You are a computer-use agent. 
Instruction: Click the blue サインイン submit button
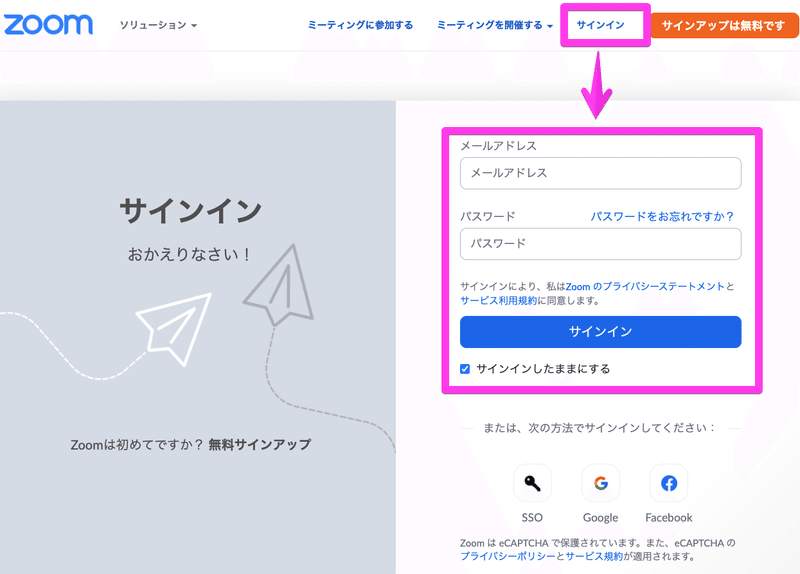(x=601, y=332)
